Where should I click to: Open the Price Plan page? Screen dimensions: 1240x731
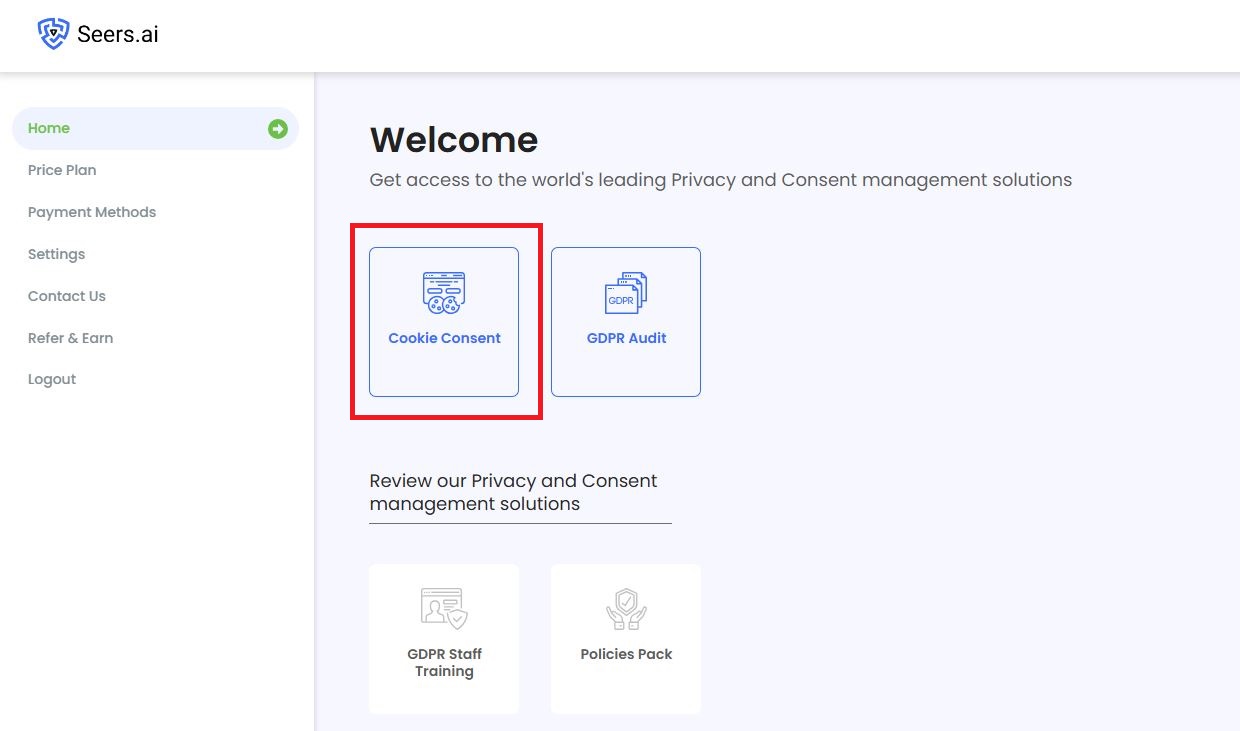point(62,170)
